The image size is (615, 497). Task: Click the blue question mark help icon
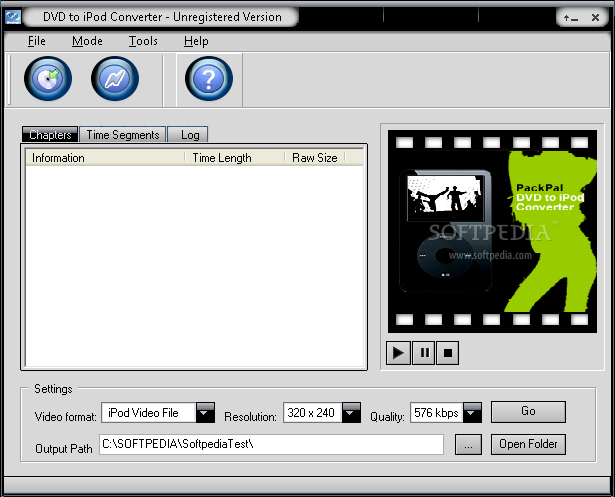click(x=209, y=78)
